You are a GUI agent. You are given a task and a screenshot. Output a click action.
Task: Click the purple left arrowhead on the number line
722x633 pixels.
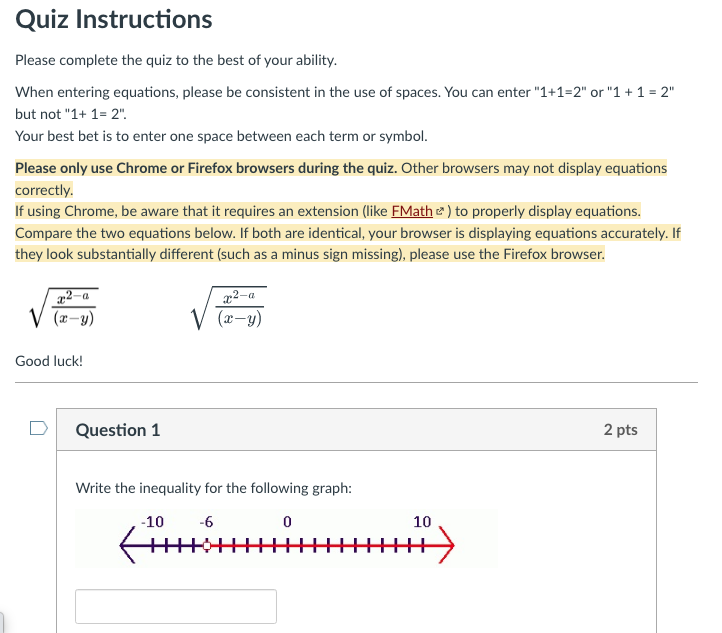tap(128, 546)
